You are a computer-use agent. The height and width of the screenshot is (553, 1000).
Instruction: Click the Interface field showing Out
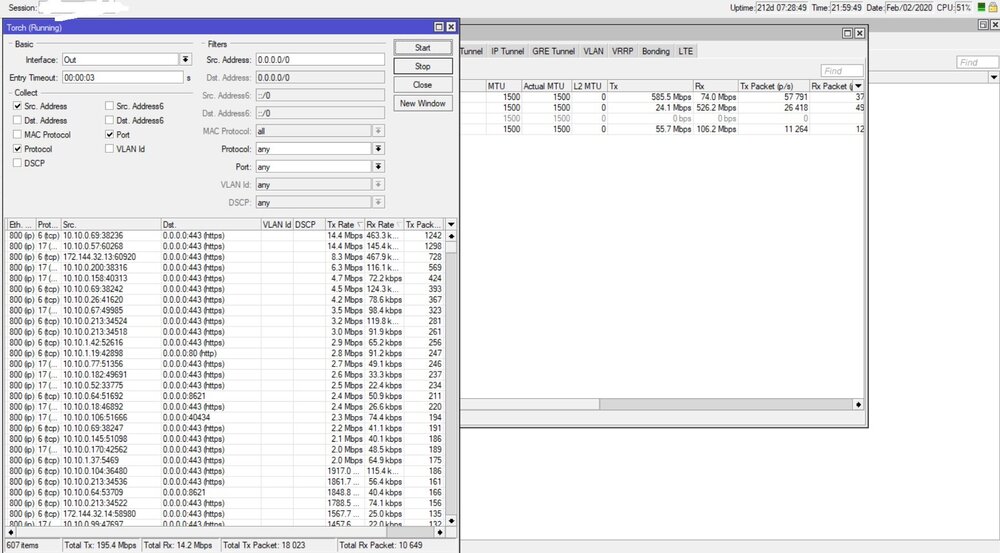[120, 59]
